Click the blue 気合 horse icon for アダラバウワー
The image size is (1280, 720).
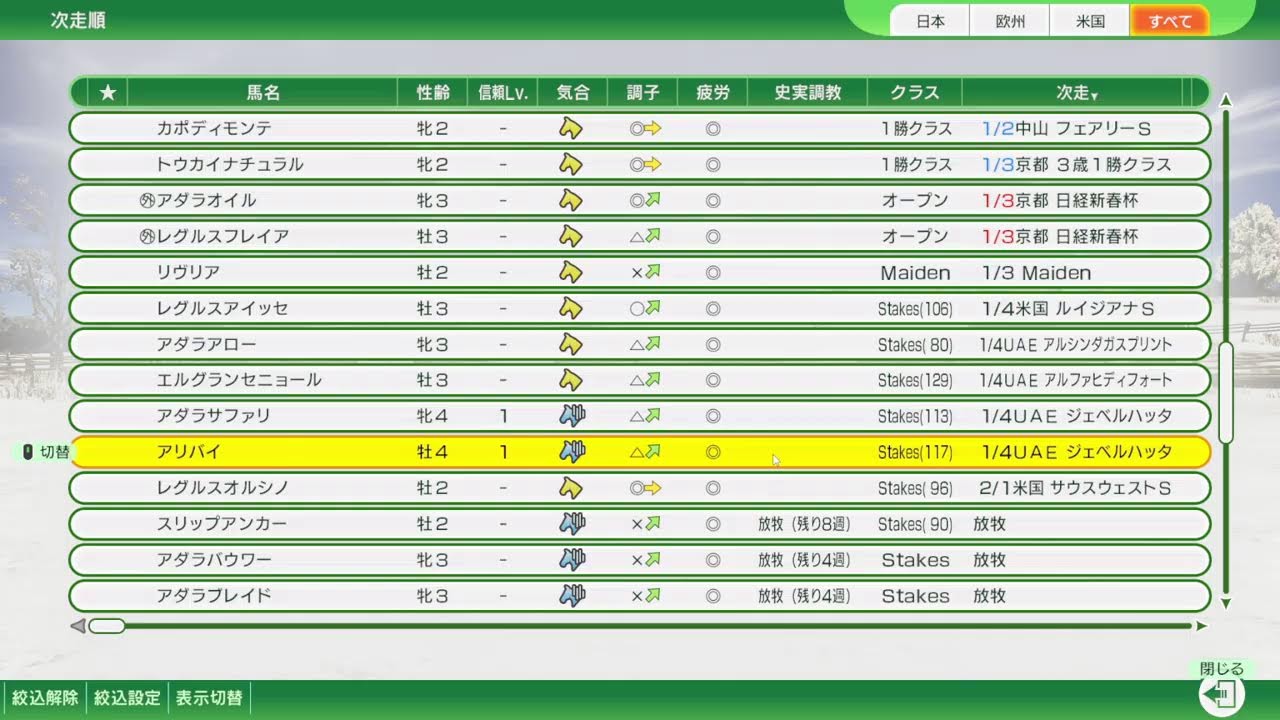(x=572, y=560)
